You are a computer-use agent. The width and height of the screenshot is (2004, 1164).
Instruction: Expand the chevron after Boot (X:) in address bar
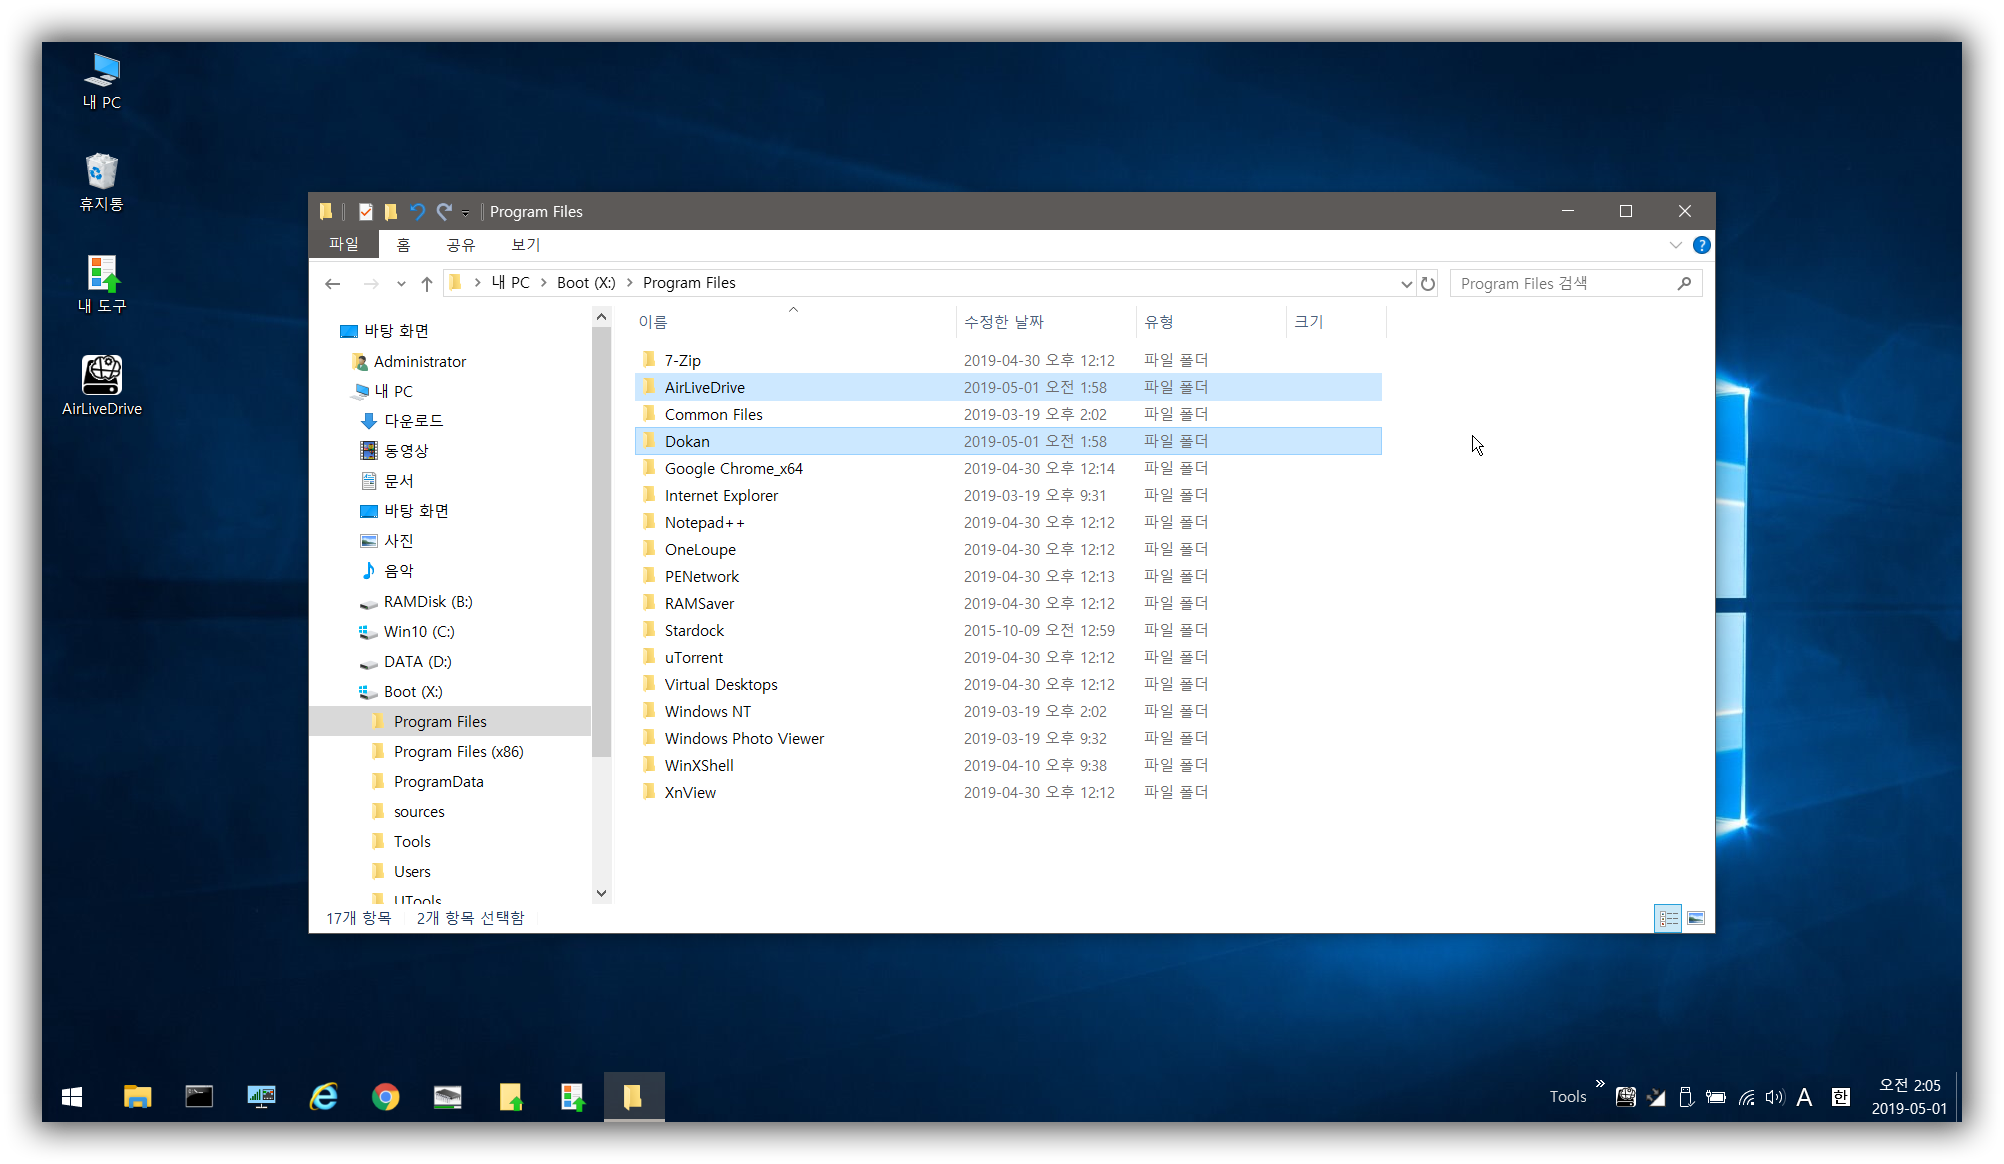pyautogui.click(x=630, y=283)
